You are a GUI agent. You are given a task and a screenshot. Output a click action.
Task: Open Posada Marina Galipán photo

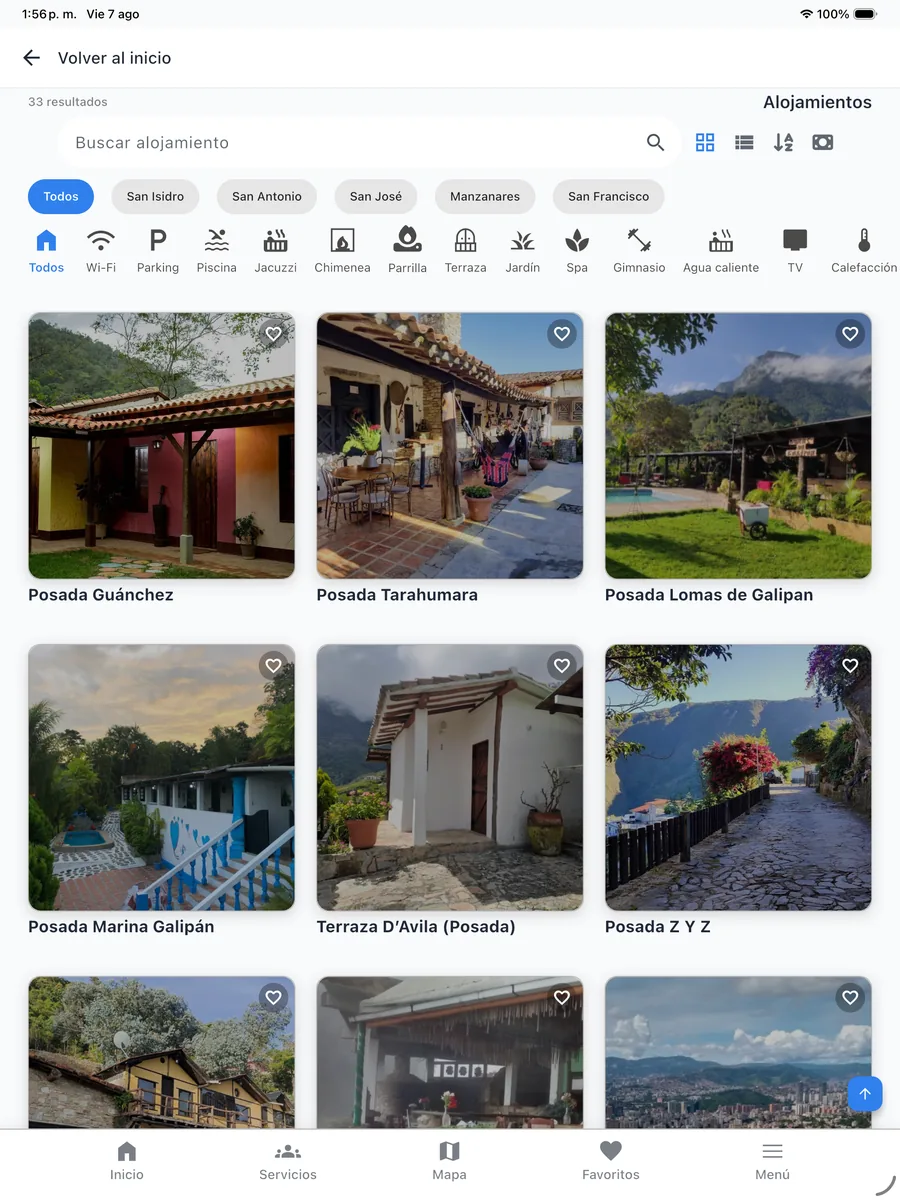point(162,778)
